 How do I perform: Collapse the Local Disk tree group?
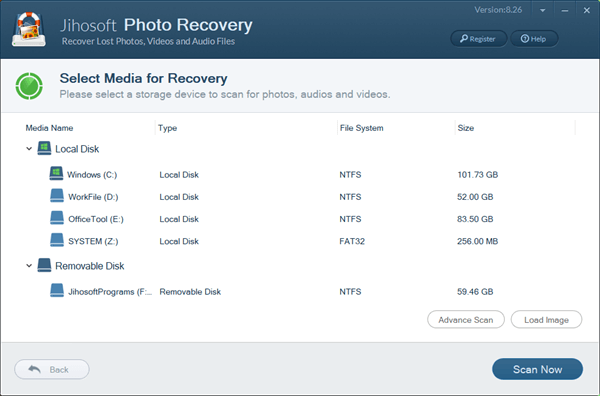tap(29, 148)
